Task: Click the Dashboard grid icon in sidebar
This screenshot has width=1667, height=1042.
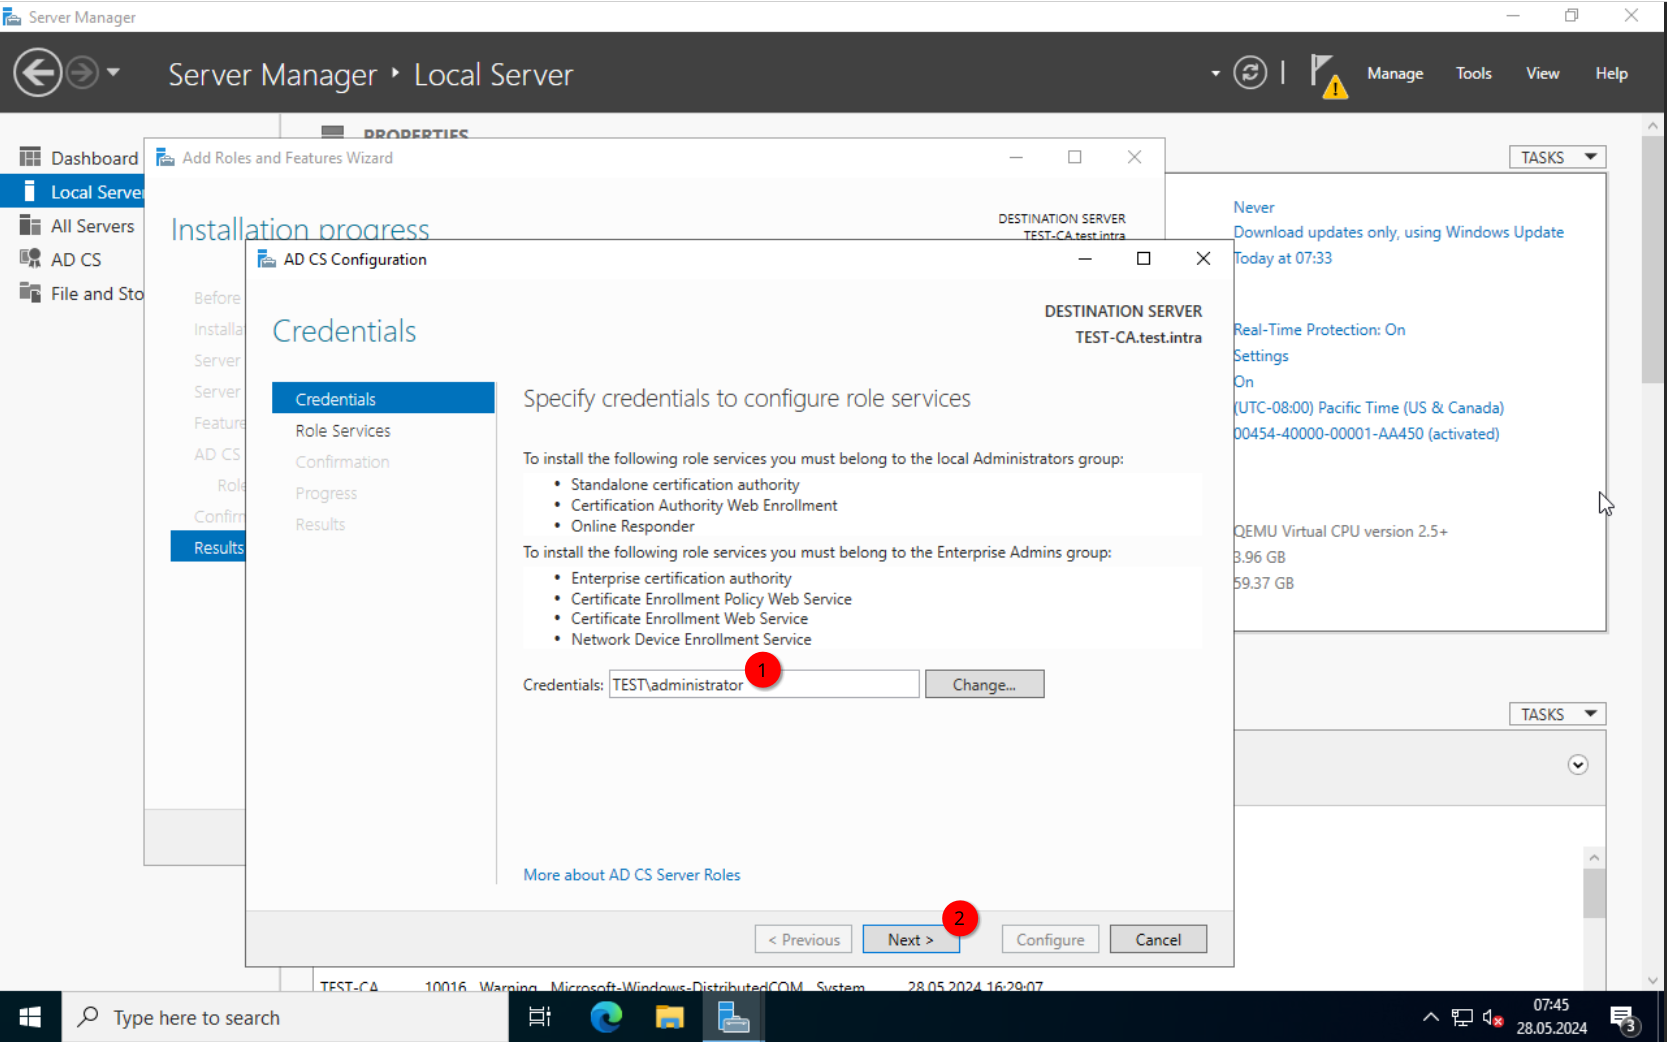Action: pos(30,157)
